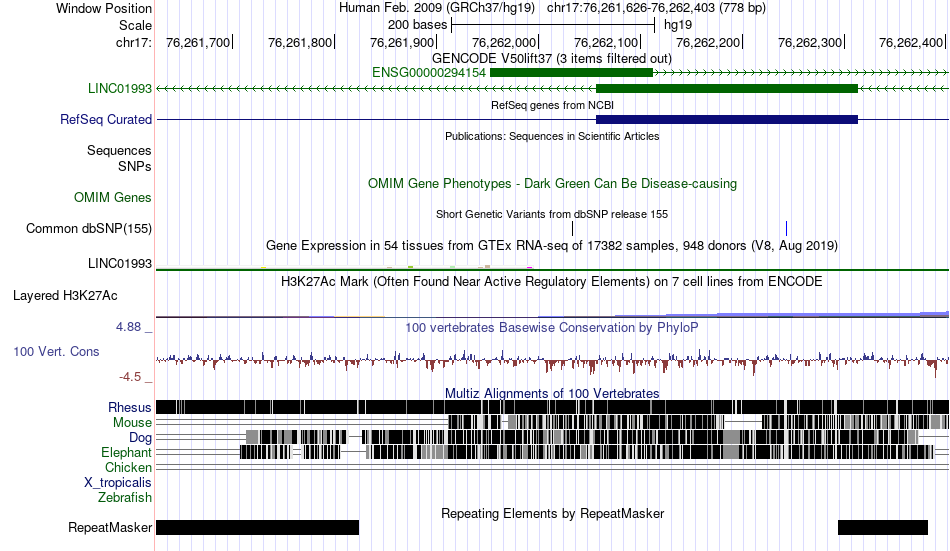Click the Sequences track label
Viewport: 950px width, 551px height.
coord(119,150)
